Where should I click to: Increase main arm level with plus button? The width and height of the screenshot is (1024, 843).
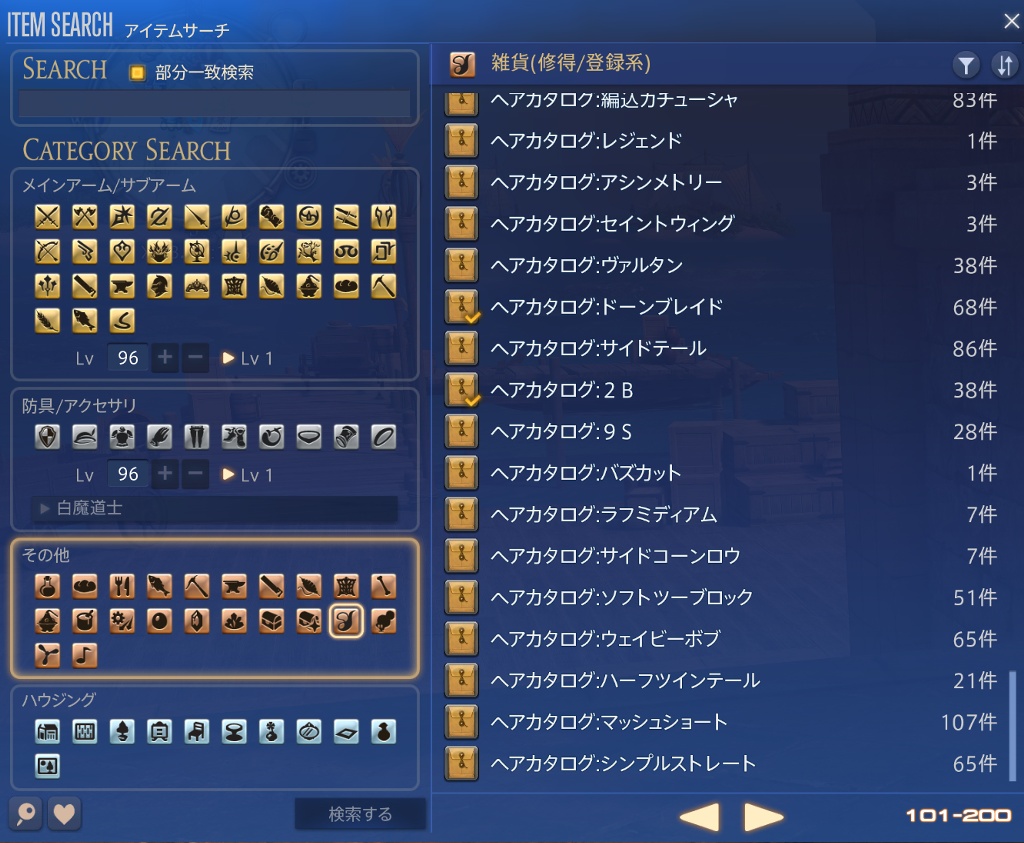165,357
